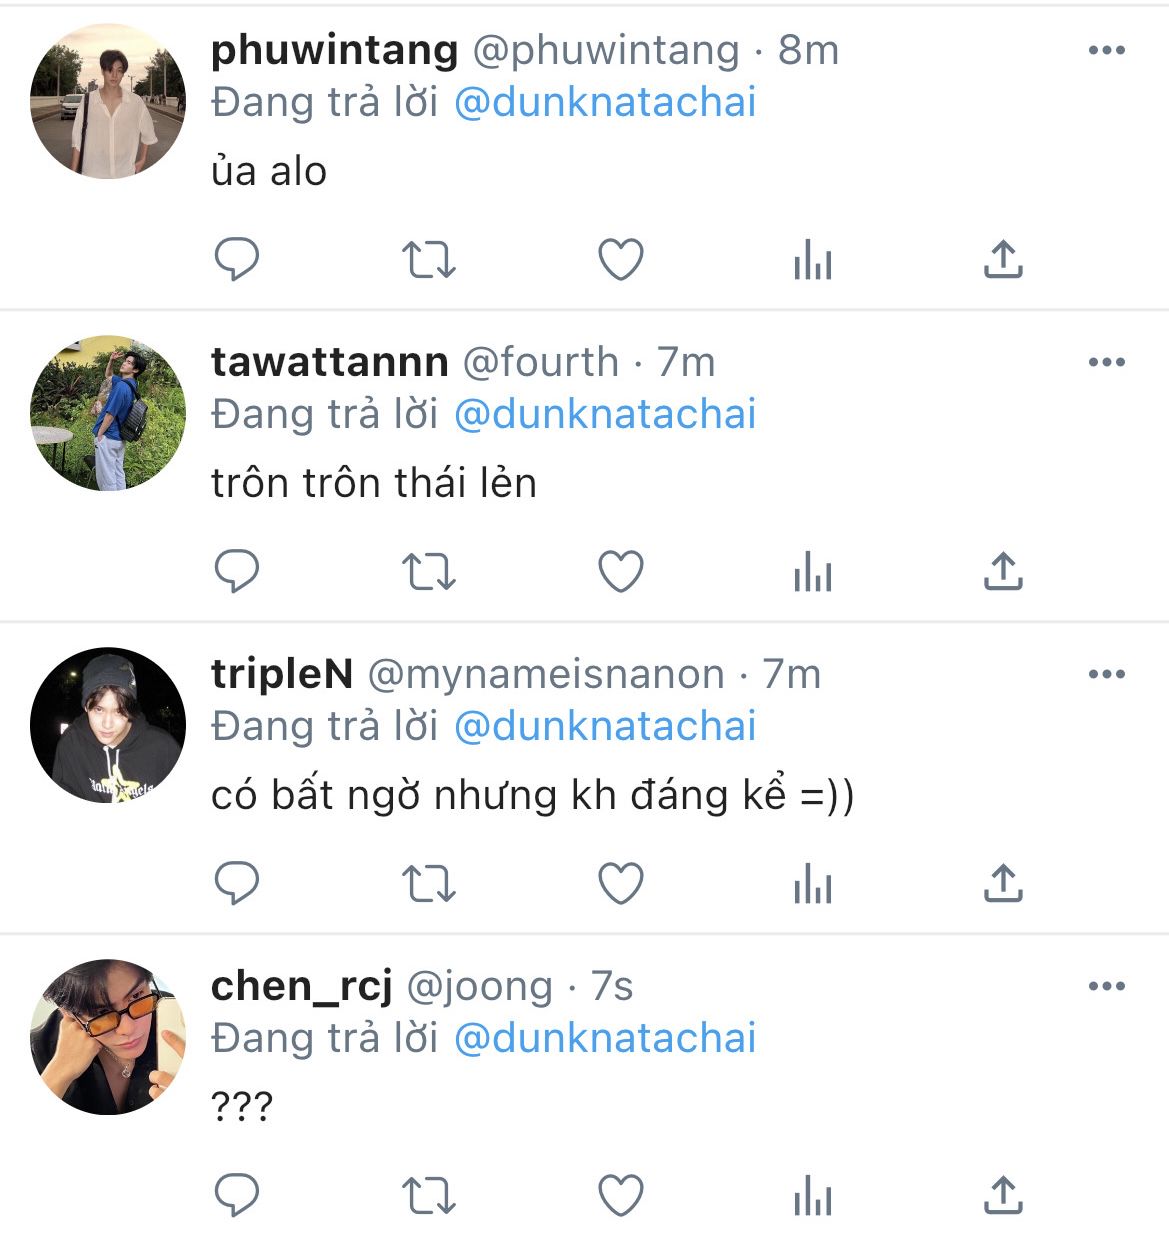
Task: Share phuwintang's tweet
Action: pos(1003,260)
